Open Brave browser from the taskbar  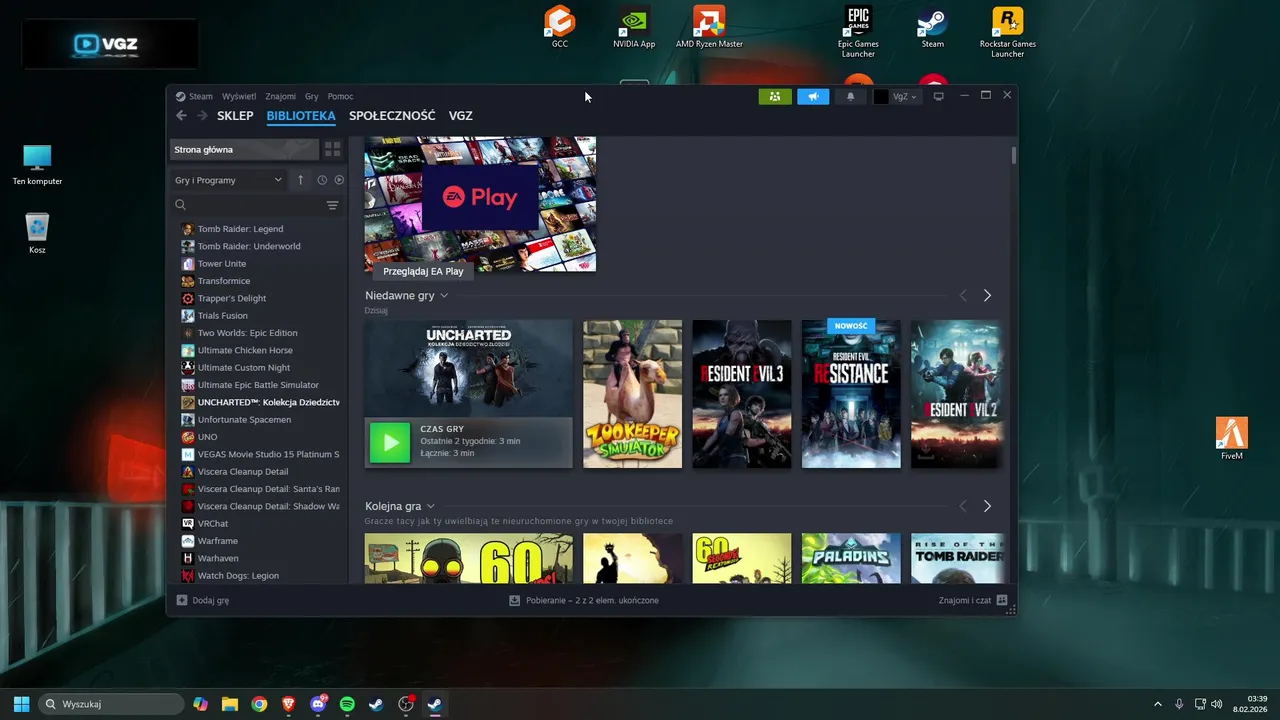289,704
